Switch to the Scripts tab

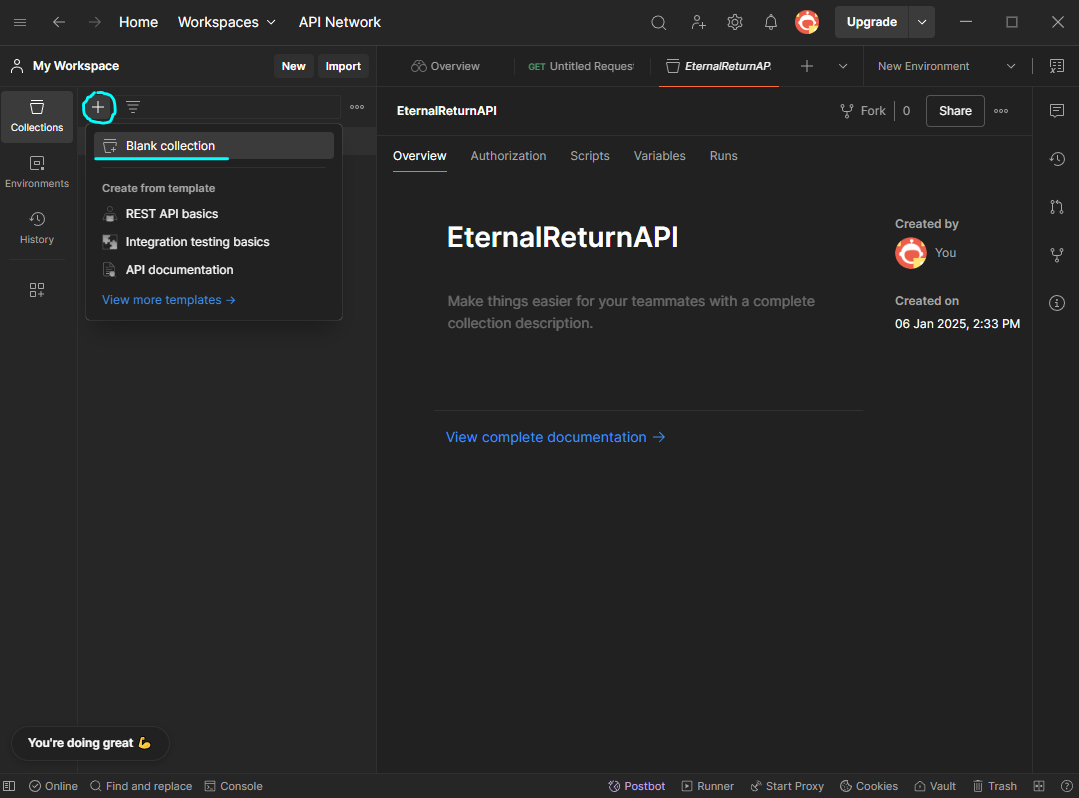tap(590, 155)
